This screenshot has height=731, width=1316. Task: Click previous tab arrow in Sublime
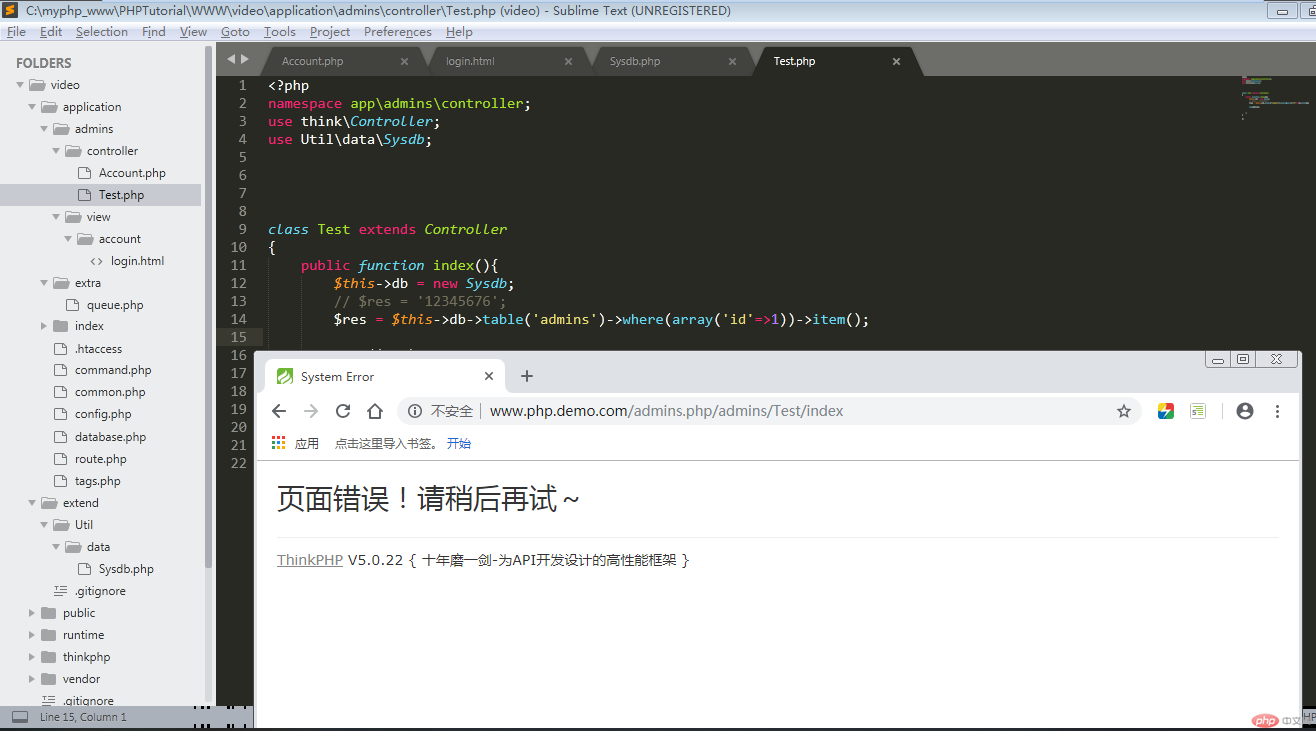point(229,60)
